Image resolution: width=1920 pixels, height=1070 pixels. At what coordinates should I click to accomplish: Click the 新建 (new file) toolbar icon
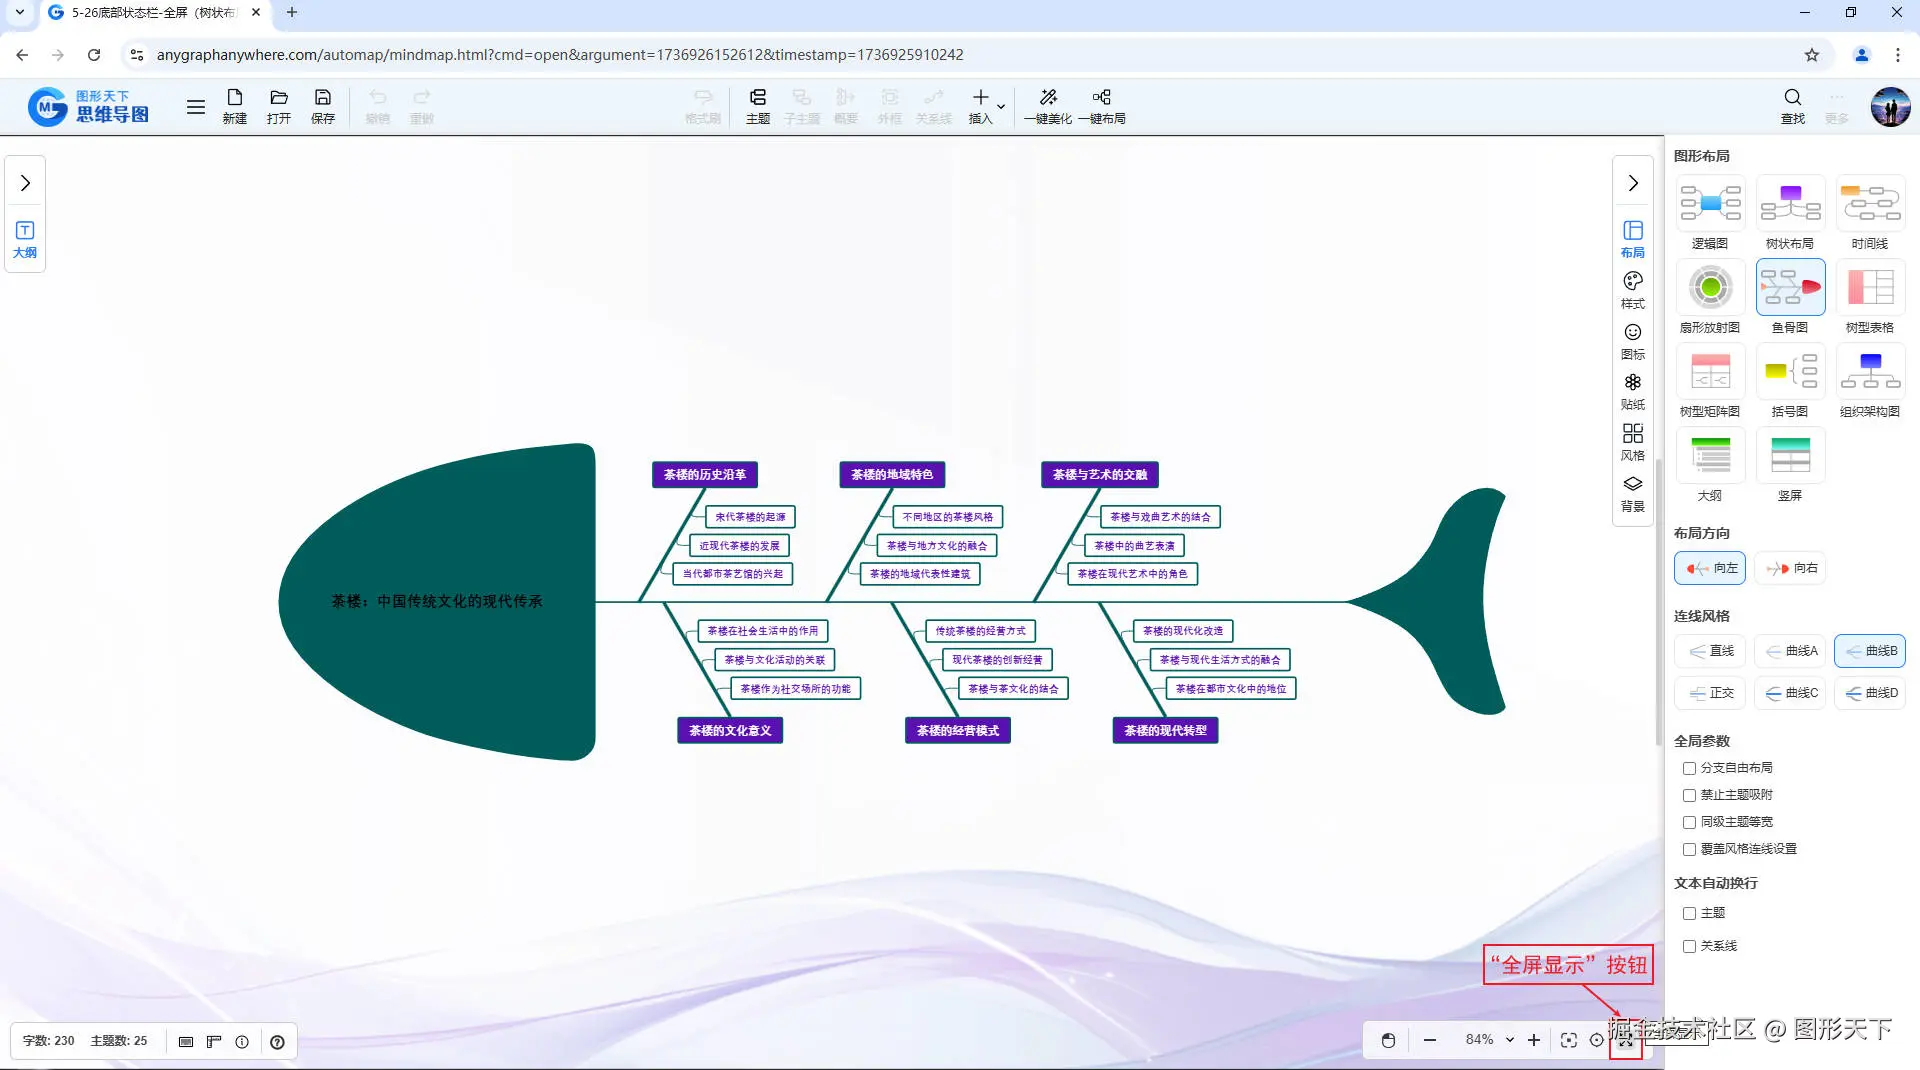[235, 105]
